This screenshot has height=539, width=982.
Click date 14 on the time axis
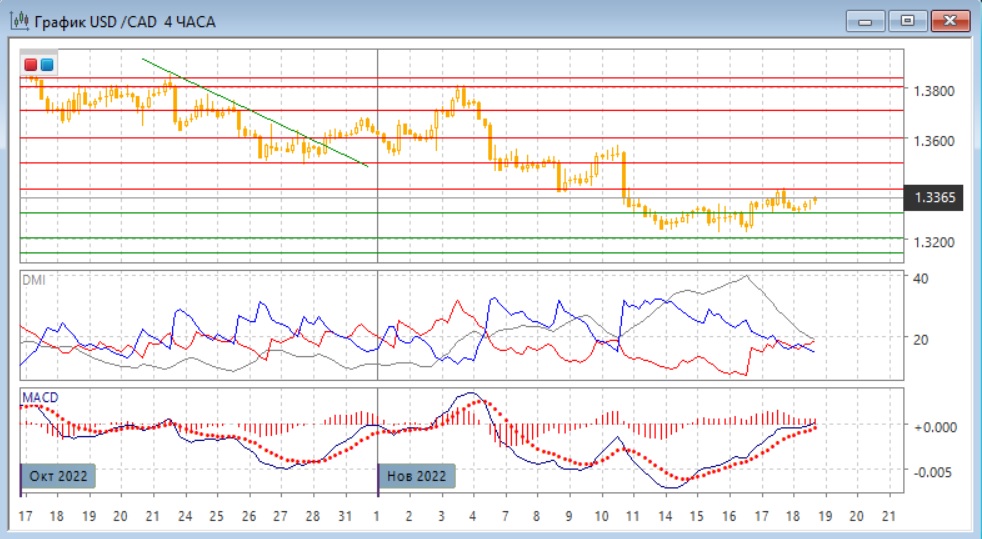tap(664, 517)
